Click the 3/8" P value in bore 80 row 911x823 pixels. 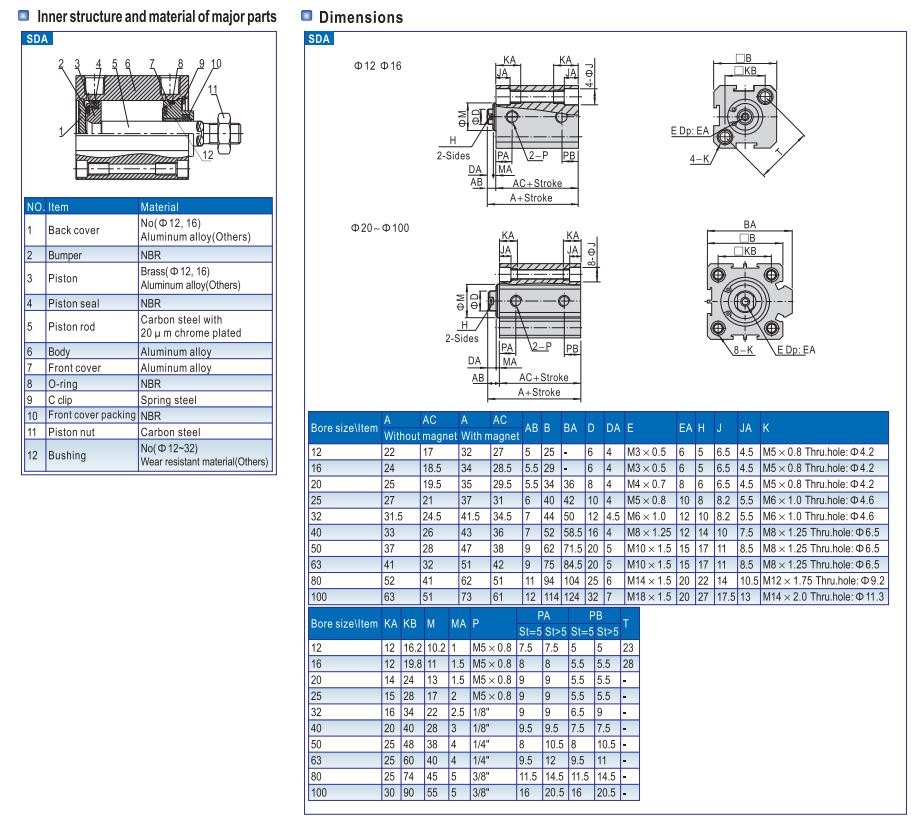point(493,777)
